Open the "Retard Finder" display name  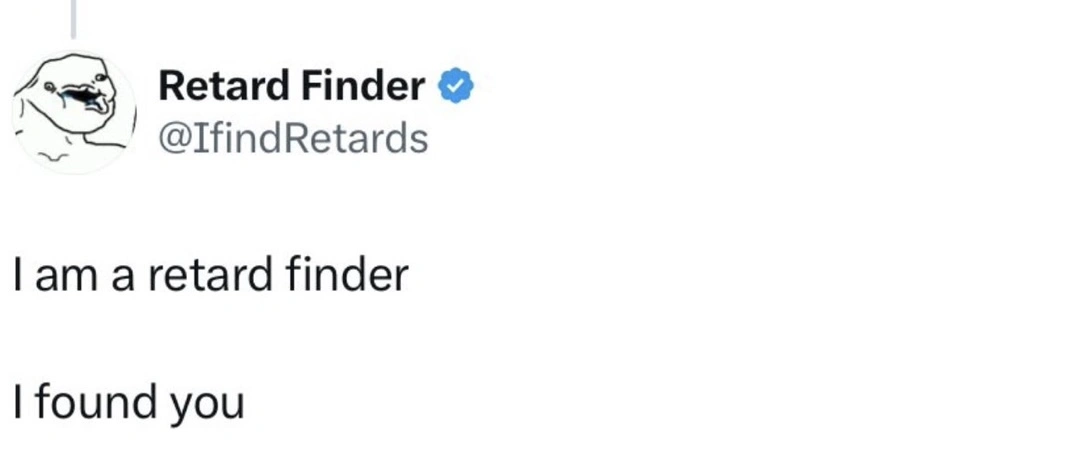pos(292,87)
